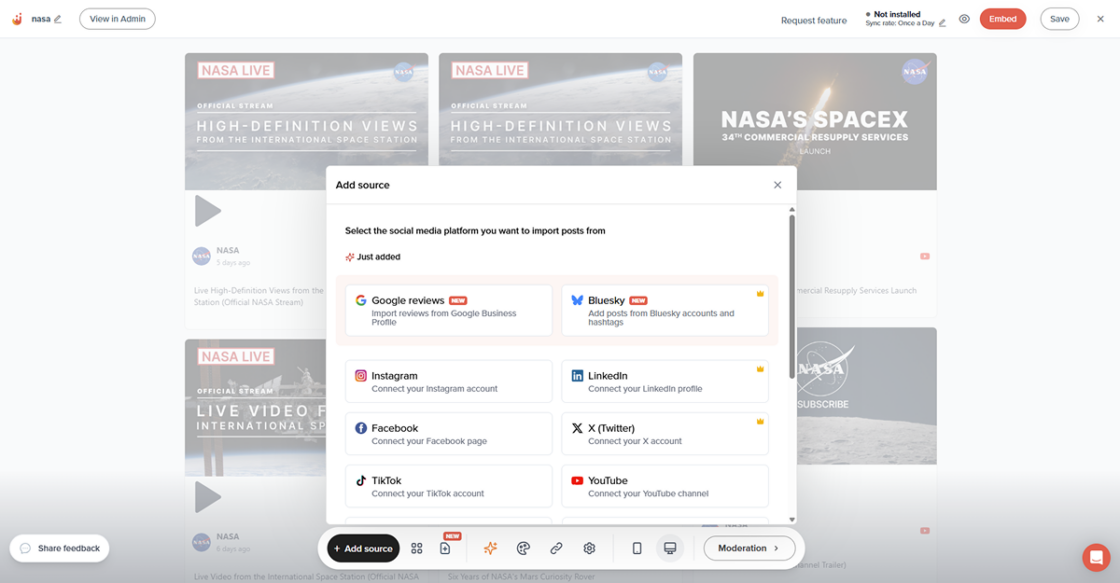The height and width of the screenshot is (583, 1120).
Task: Open the NEW-badged page icon in toolbar
Action: coord(445,548)
